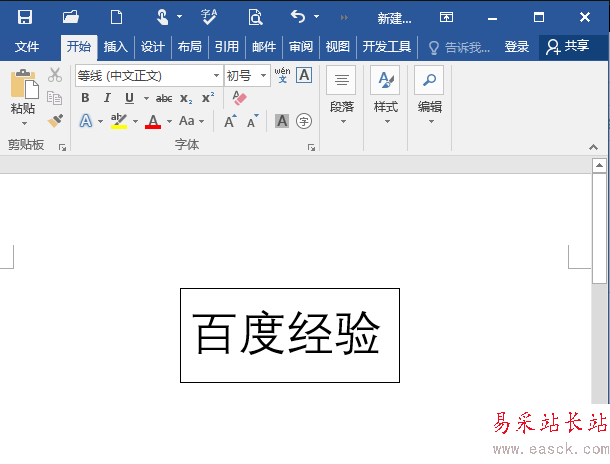
Task: Cut the selection with the scissors icon
Action: (55, 75)
